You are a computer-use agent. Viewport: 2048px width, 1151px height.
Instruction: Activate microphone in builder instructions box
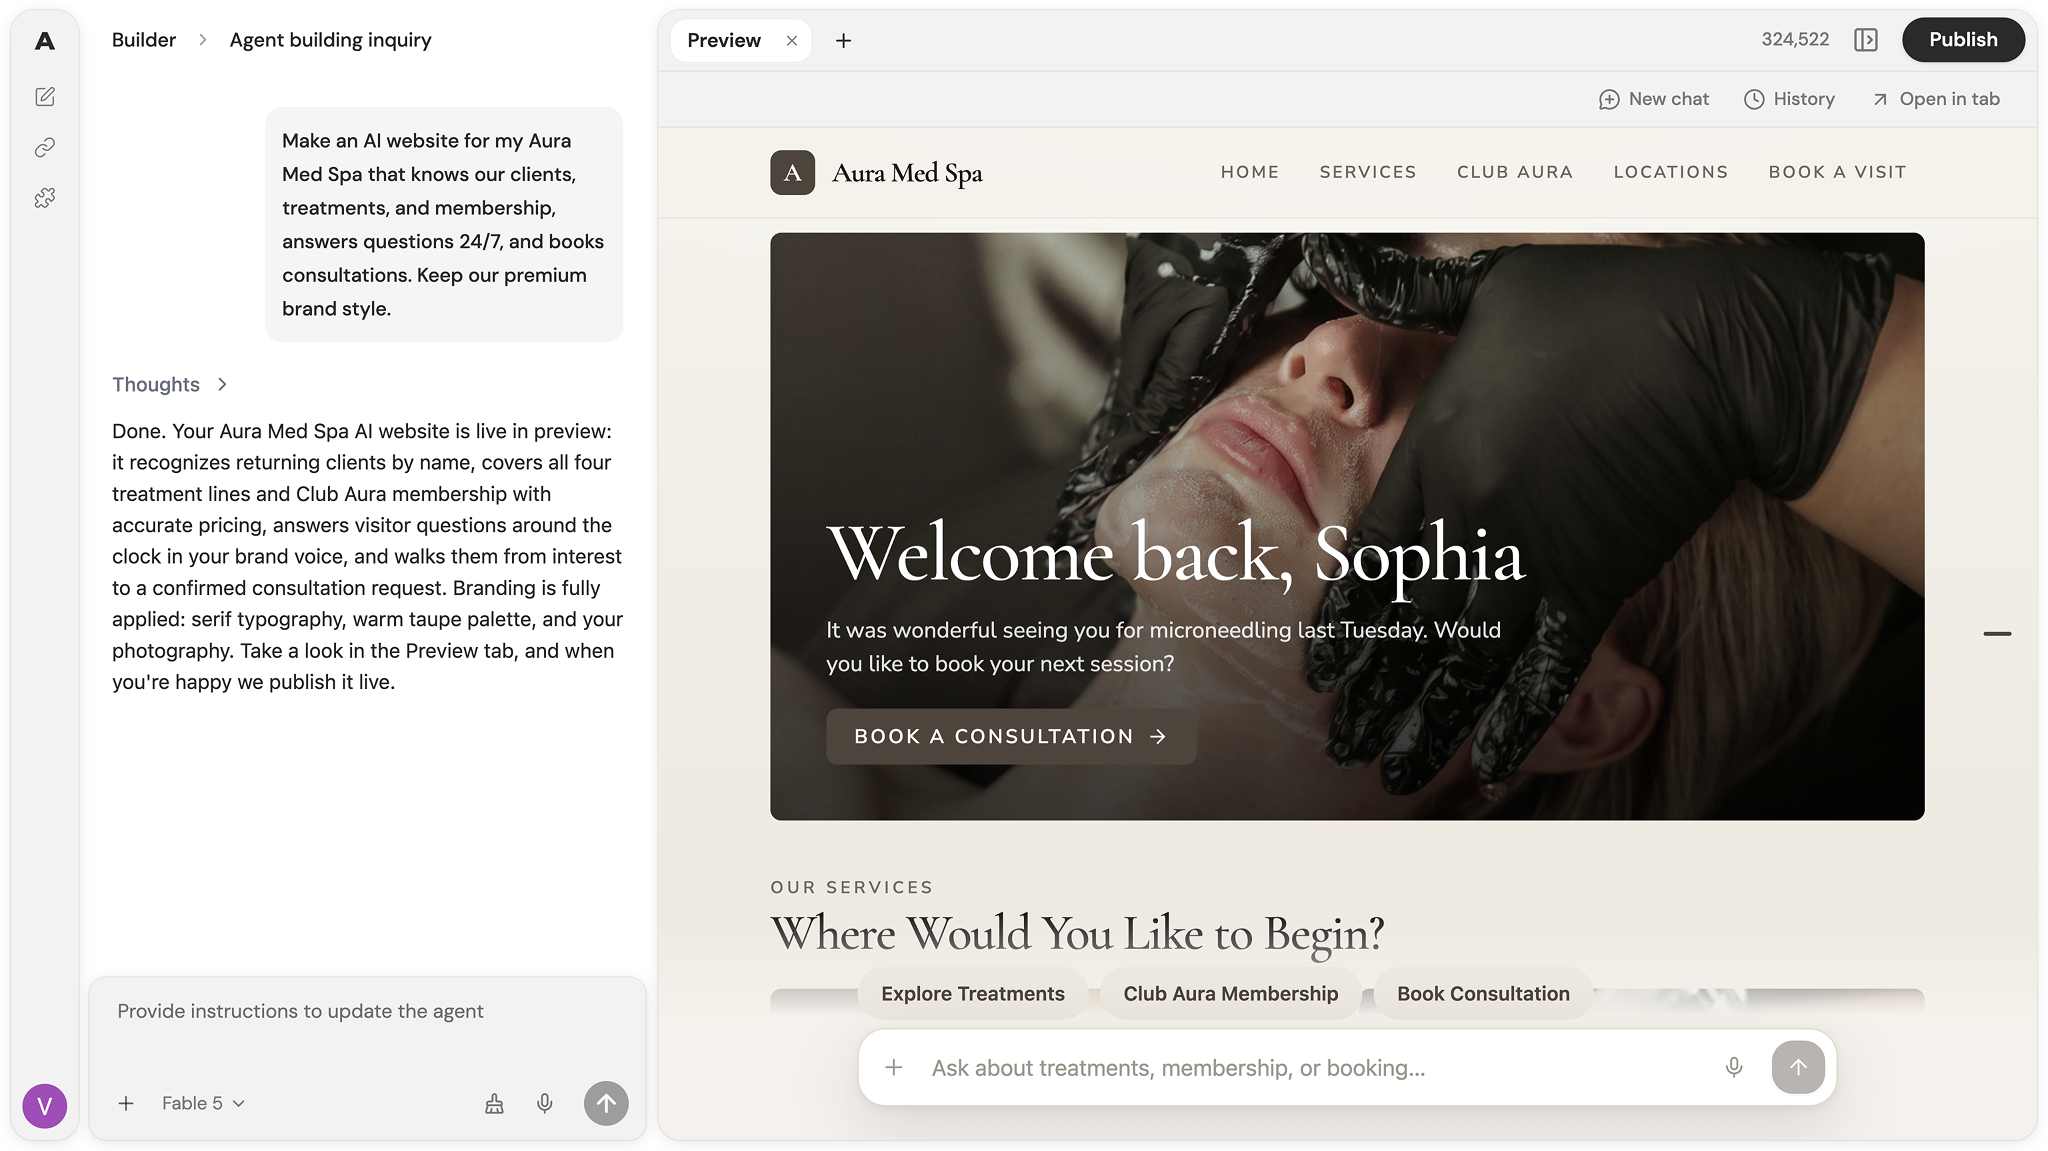[x=545, y=1103]
